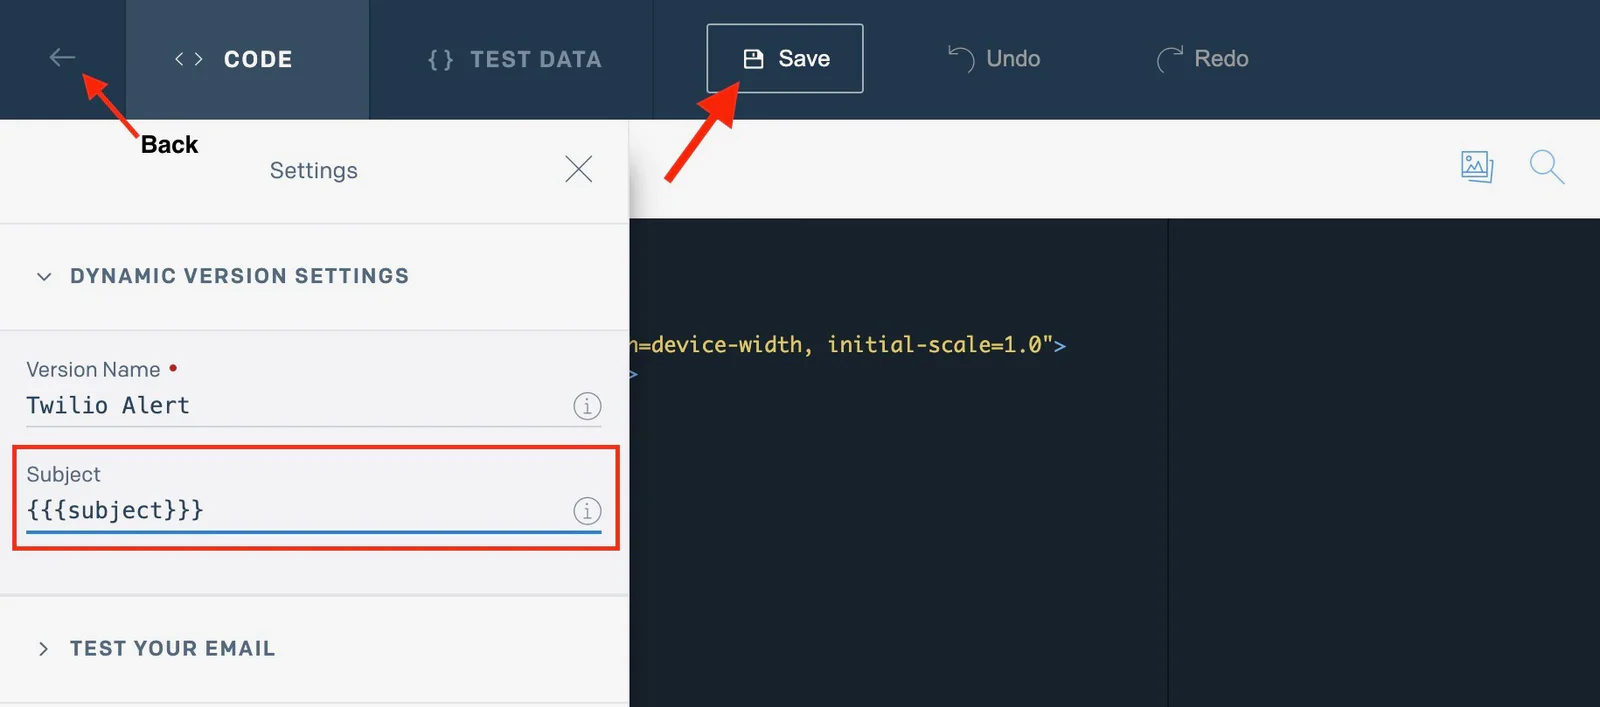The width and height of the screenshot is (1600, 707).
Task: Redo the last undone change
Action: (1202, 59)
